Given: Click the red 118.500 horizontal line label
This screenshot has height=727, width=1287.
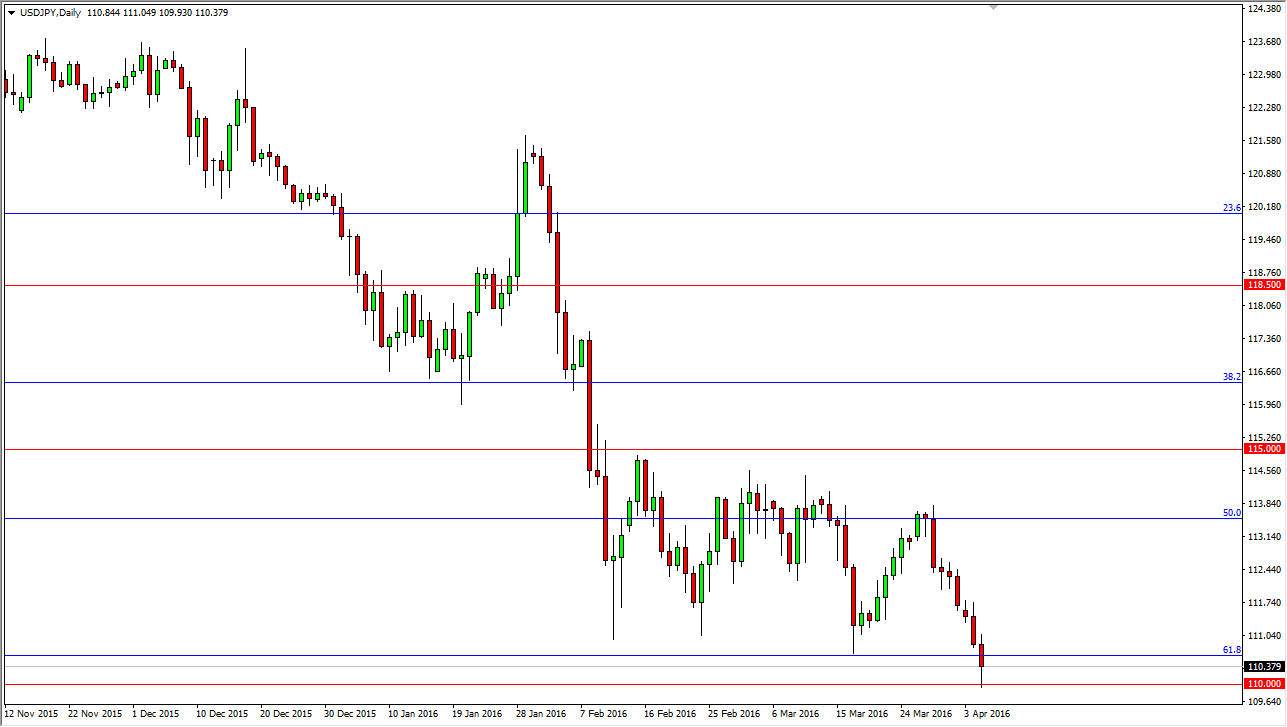Looking at the screenshot, I should tap(1263, 284).
